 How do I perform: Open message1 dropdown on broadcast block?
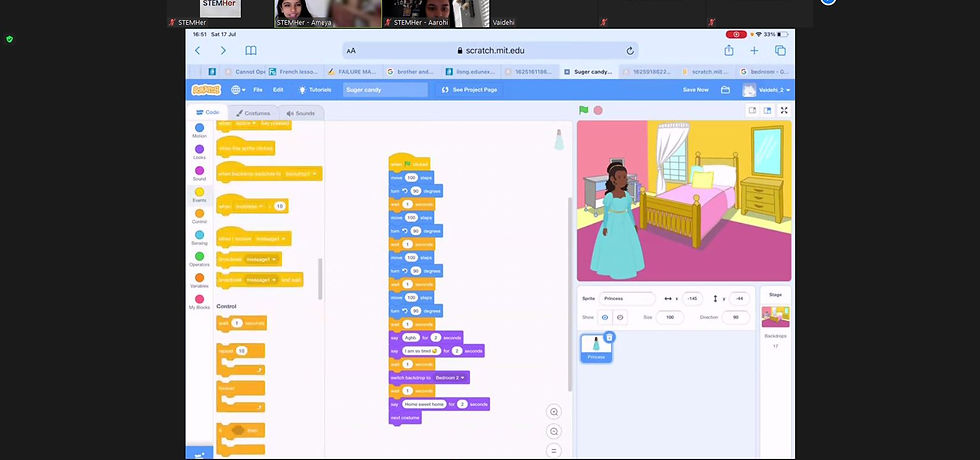tap(261, 259)
